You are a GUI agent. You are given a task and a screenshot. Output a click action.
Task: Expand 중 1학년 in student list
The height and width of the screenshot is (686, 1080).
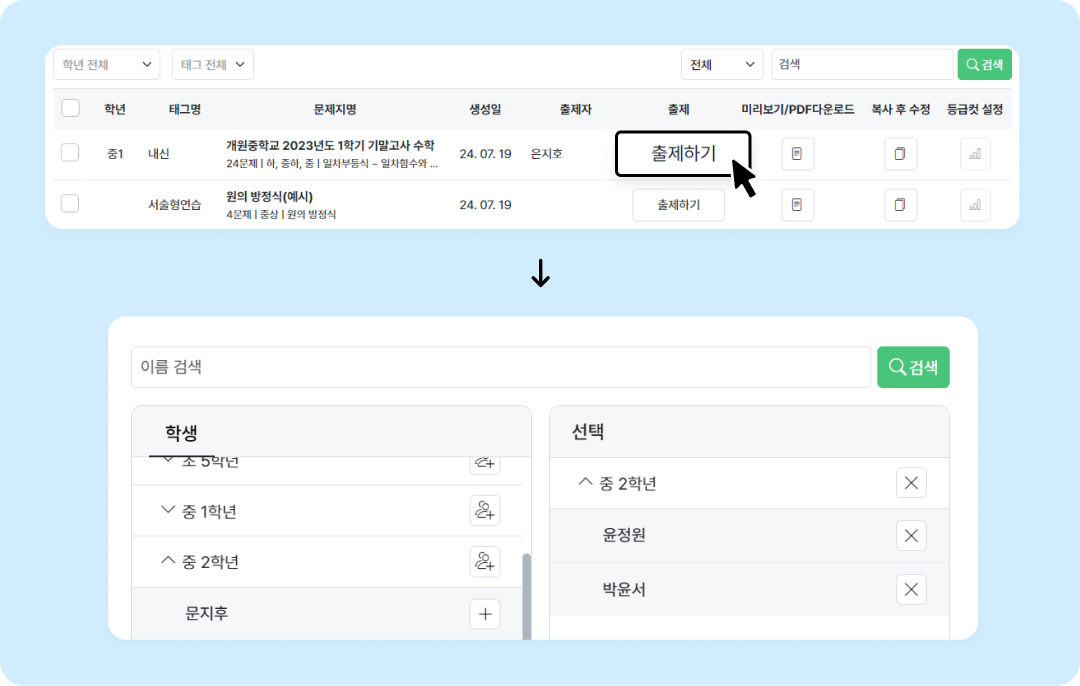click(168, 511)
